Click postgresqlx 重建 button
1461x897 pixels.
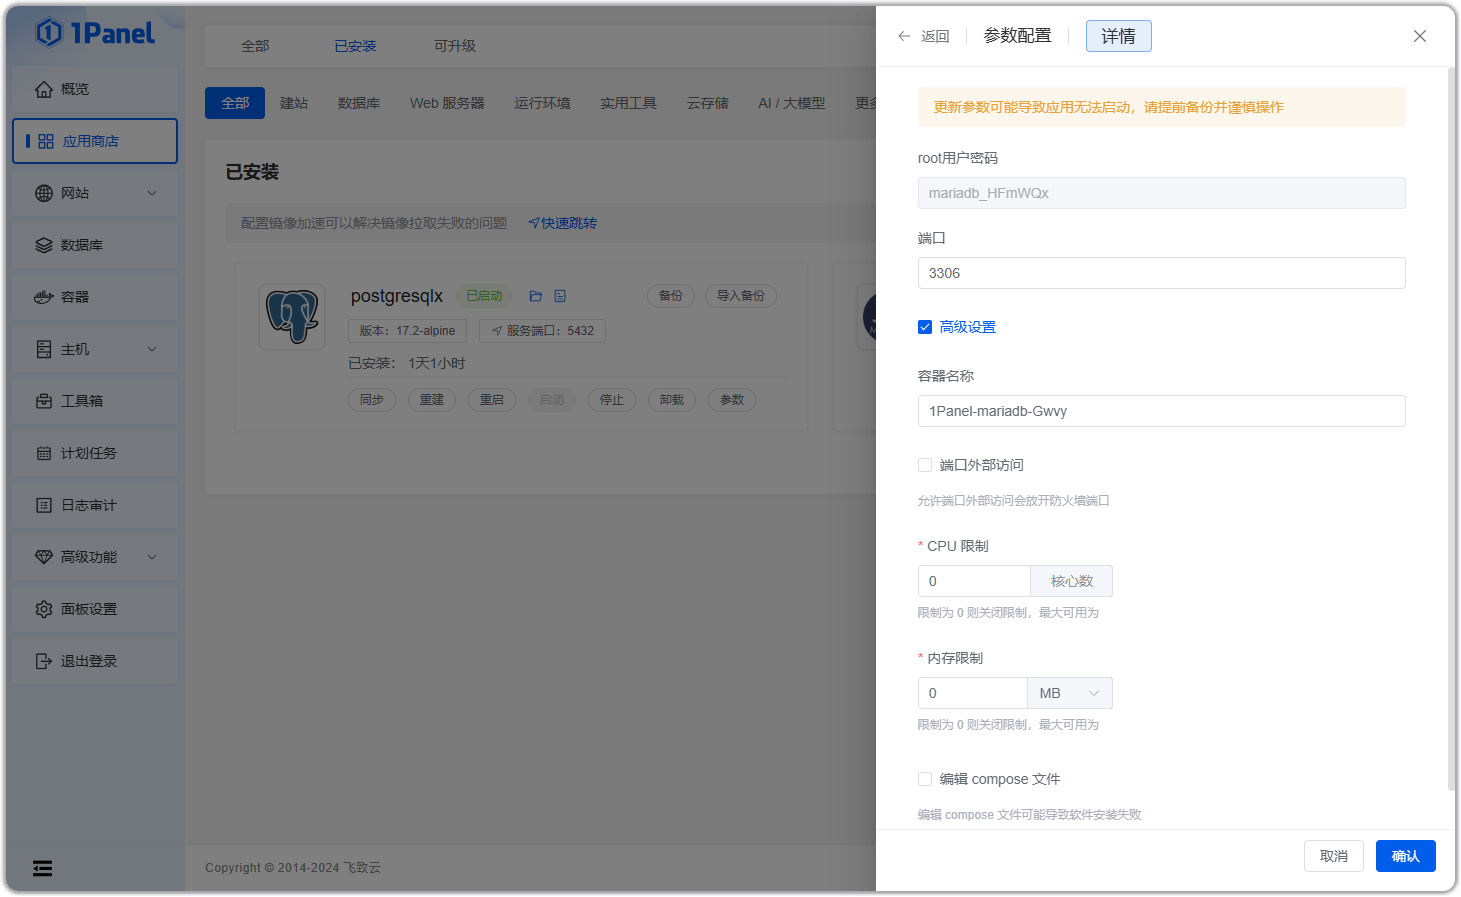click(x=432, y=400)
